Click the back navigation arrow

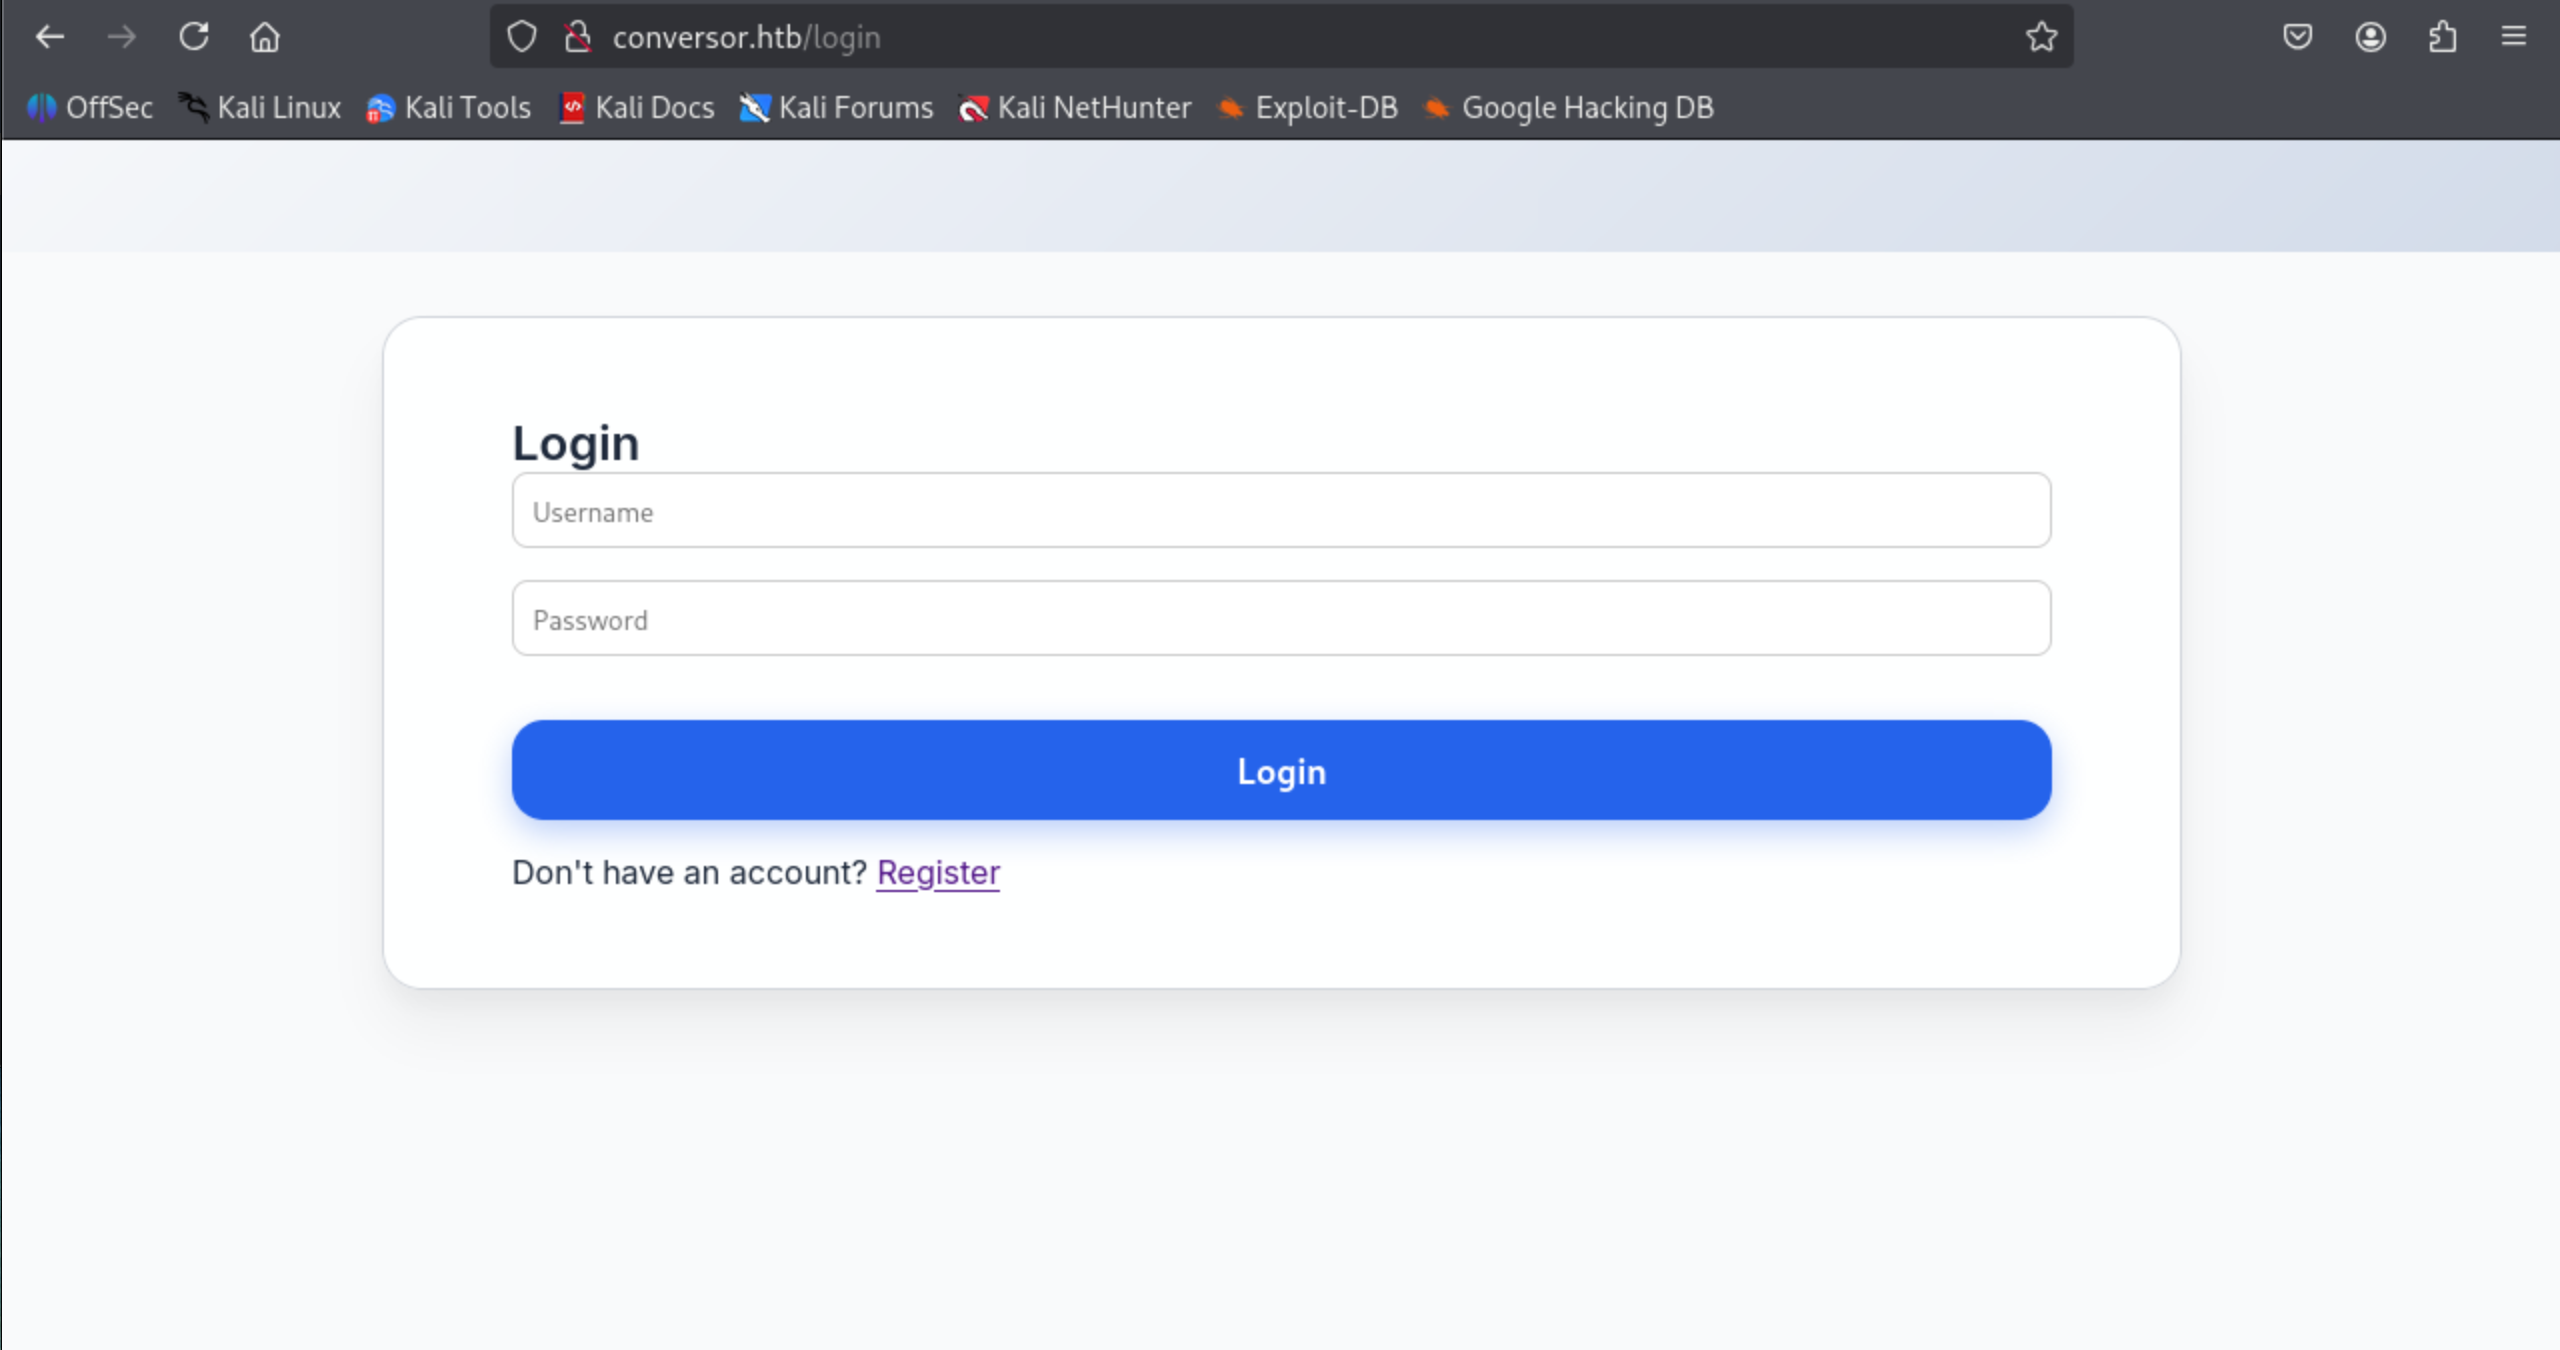(x=51, y=36)
